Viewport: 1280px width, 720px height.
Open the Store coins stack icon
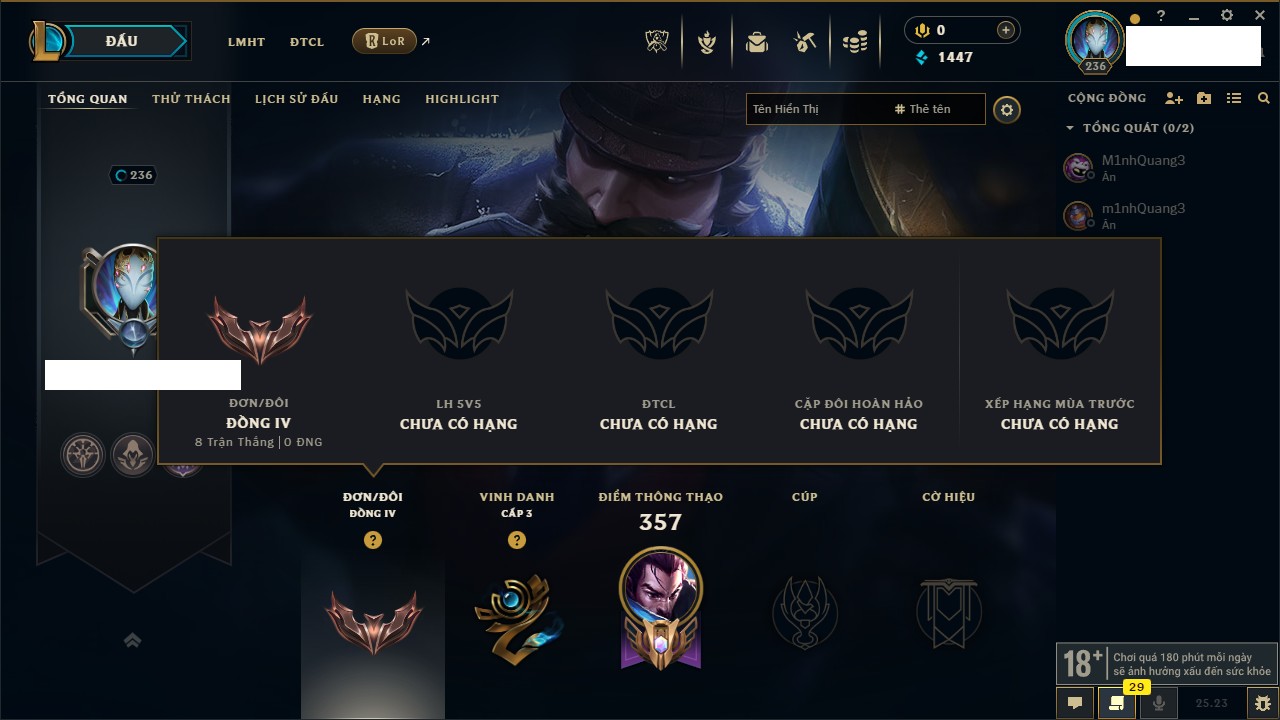(855, 42)
